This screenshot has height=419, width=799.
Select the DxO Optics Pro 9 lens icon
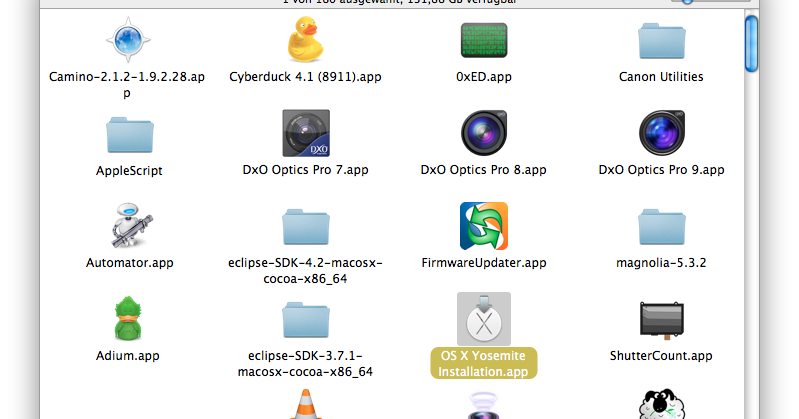[x=661, y=133]
